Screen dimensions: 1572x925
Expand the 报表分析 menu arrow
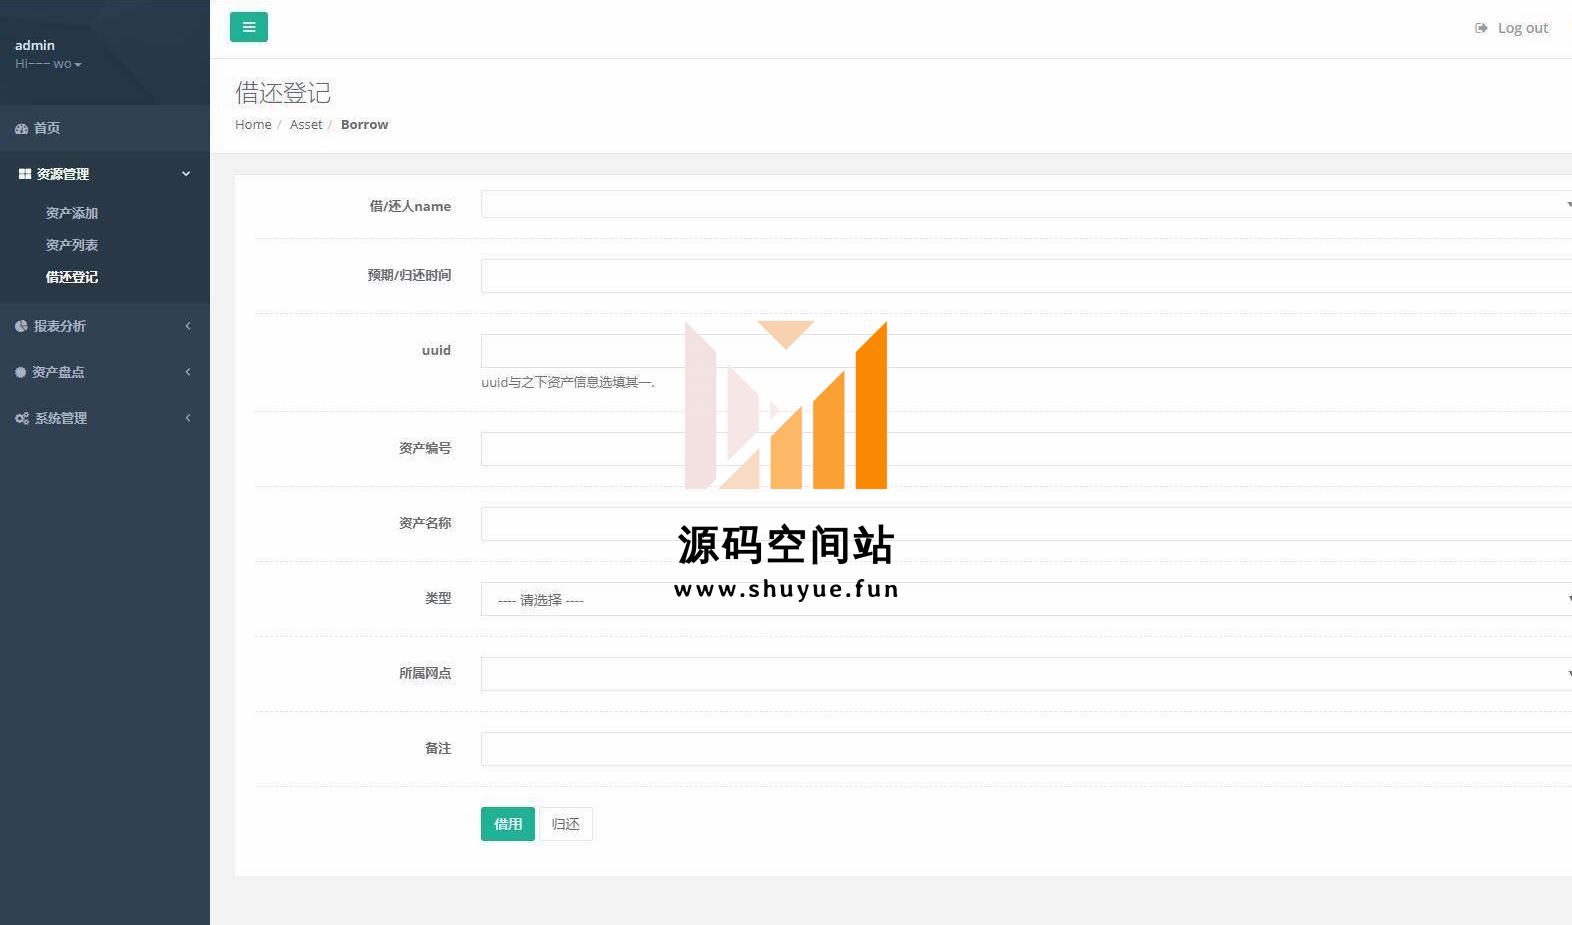click(187, 326)
